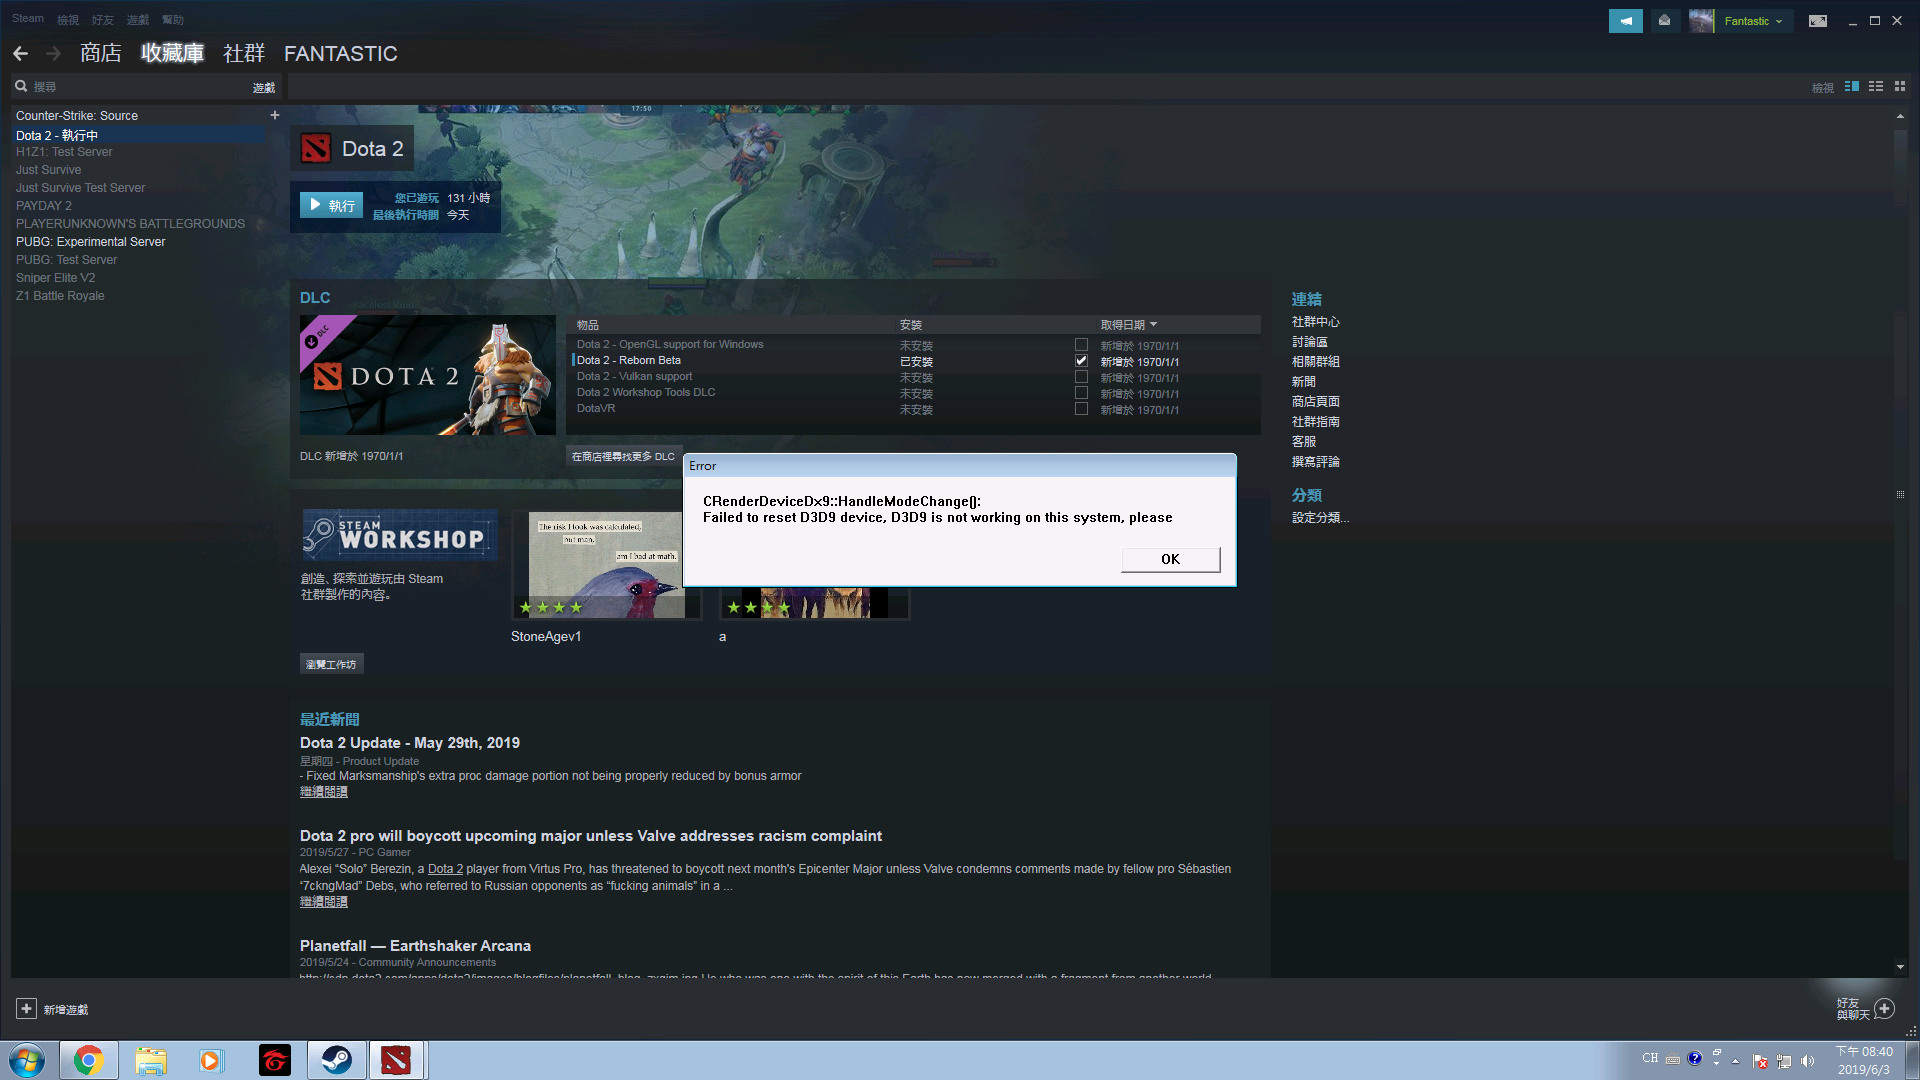This screenshot has height=1080, width=1920.
Task: Toggle checkbox for OpenGL support for Windows
Action: point(1081,345)
